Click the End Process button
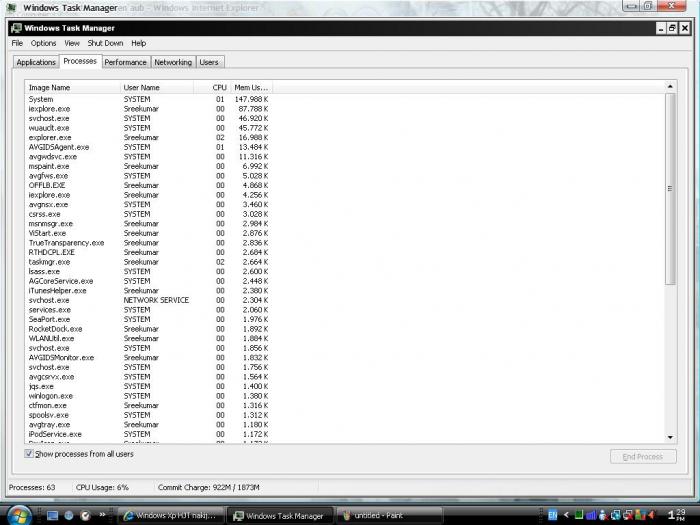700x525 pixels. (643, 457)
